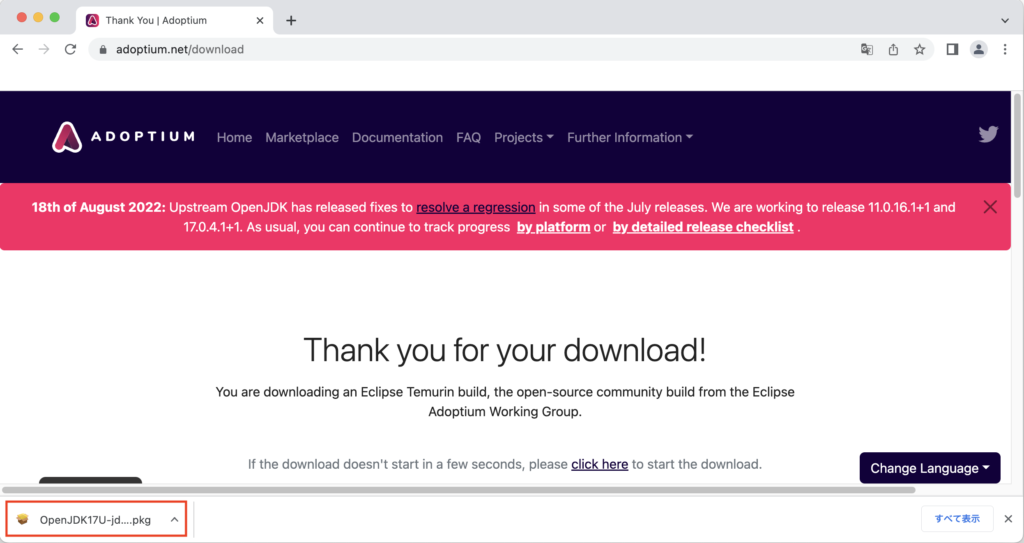
Task: Click the すべて表示 show all button
Action: pos(957,519)
